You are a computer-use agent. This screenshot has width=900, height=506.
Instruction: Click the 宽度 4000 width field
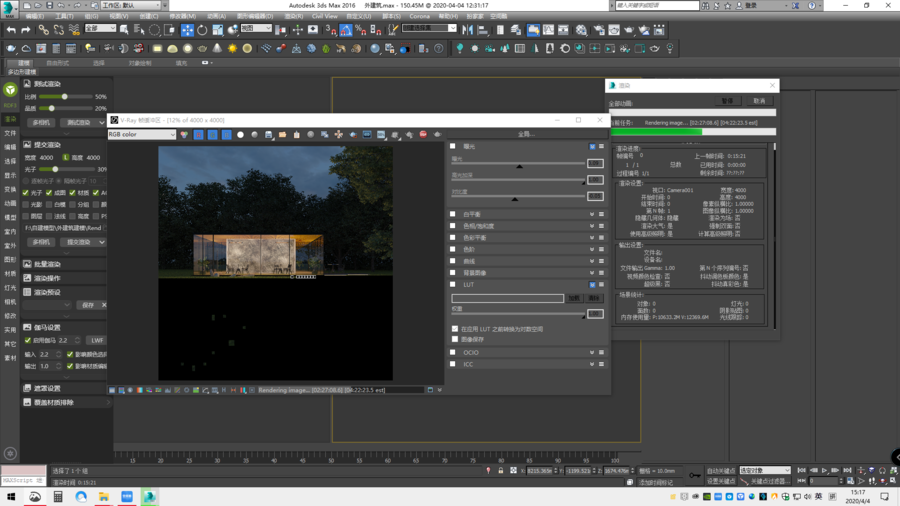pyautogui.click(x=46, y=157)
